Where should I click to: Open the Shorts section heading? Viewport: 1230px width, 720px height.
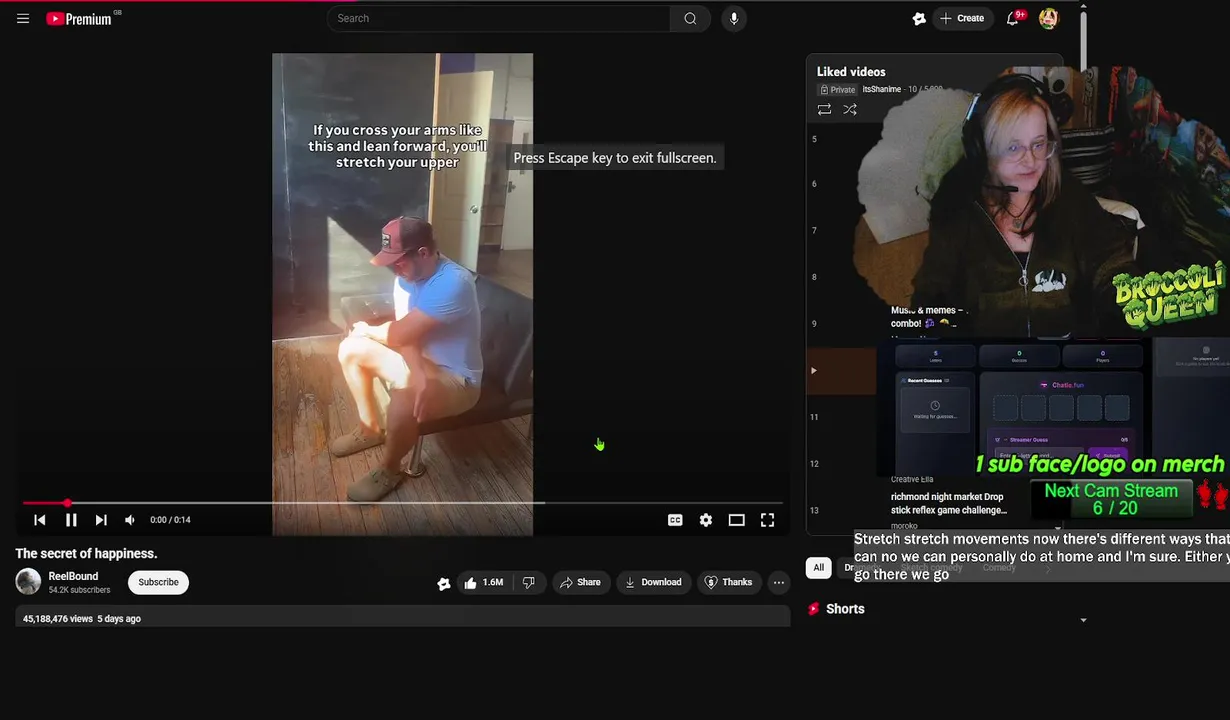845,609
